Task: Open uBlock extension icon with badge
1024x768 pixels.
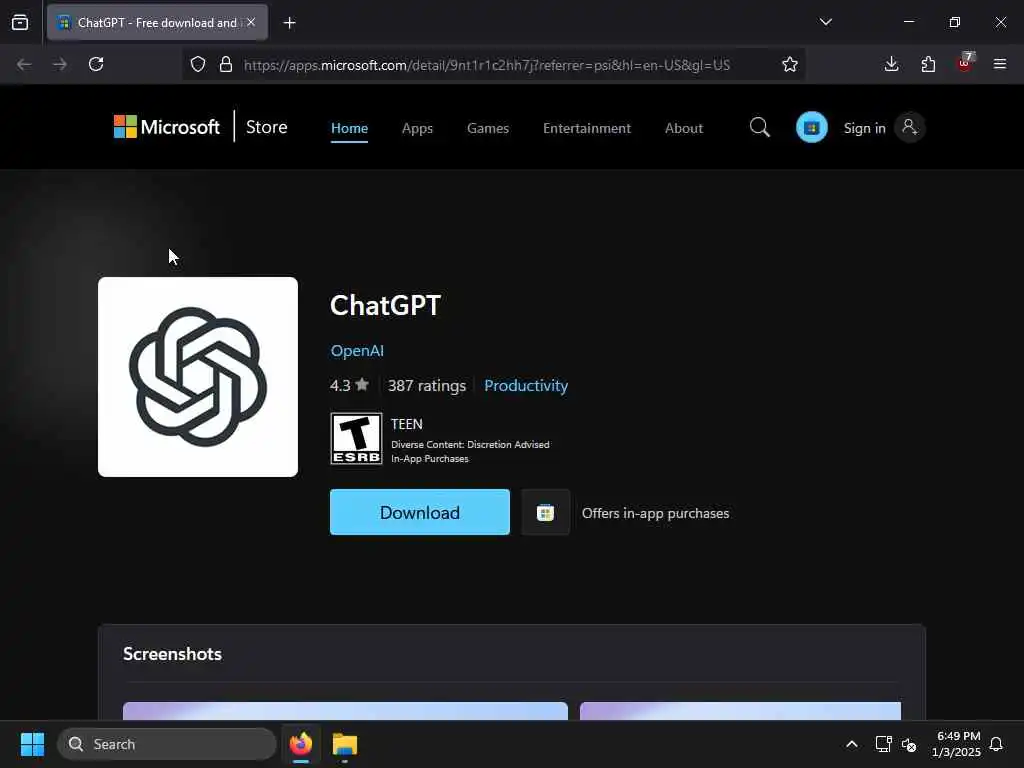Action: (965, 62)
